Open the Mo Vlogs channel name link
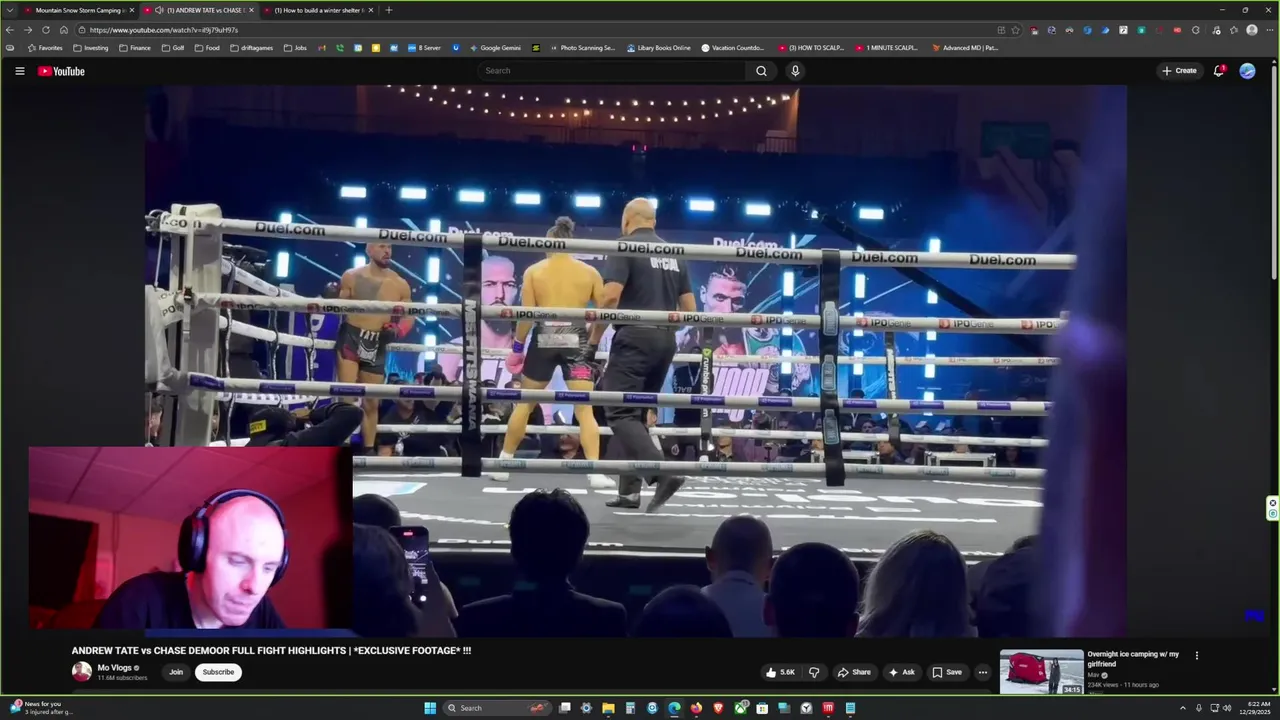 115,668
